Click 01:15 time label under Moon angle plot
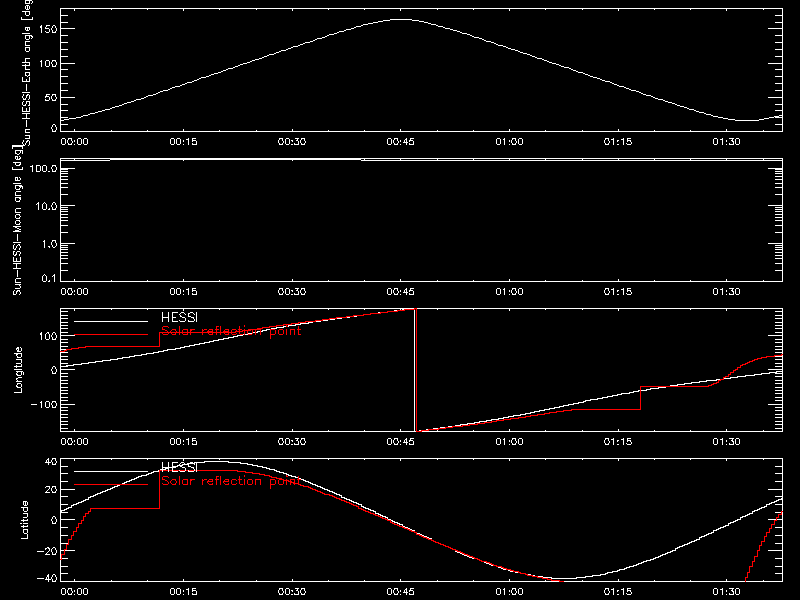Viewport: 800px width, 600px height. [618, 291]
